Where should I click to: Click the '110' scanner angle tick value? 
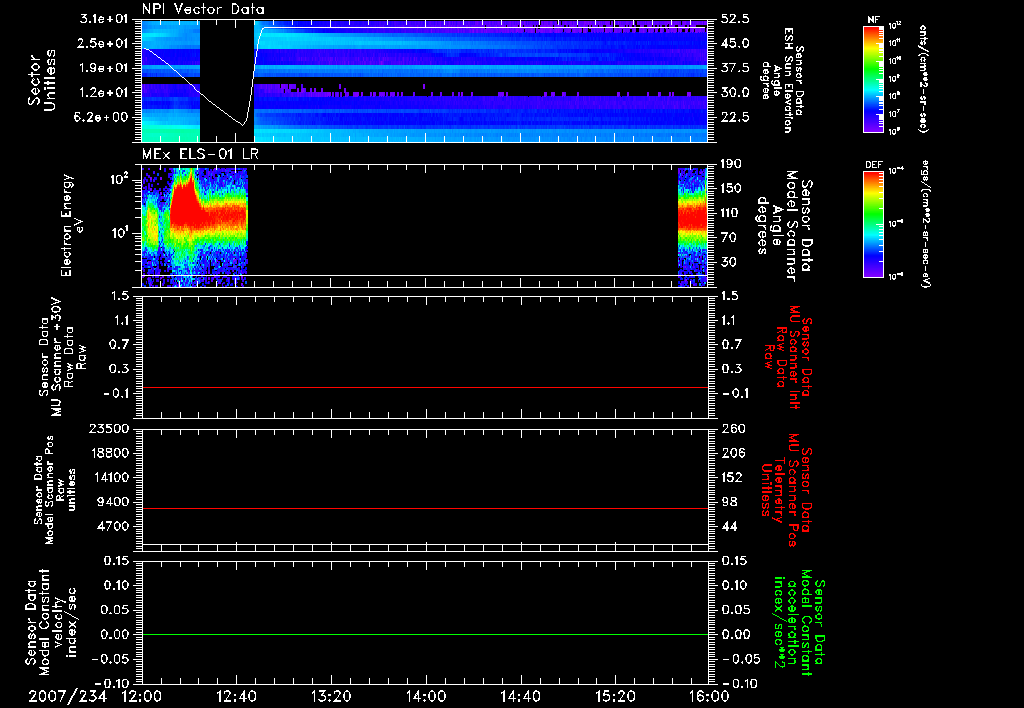(731, 213)
